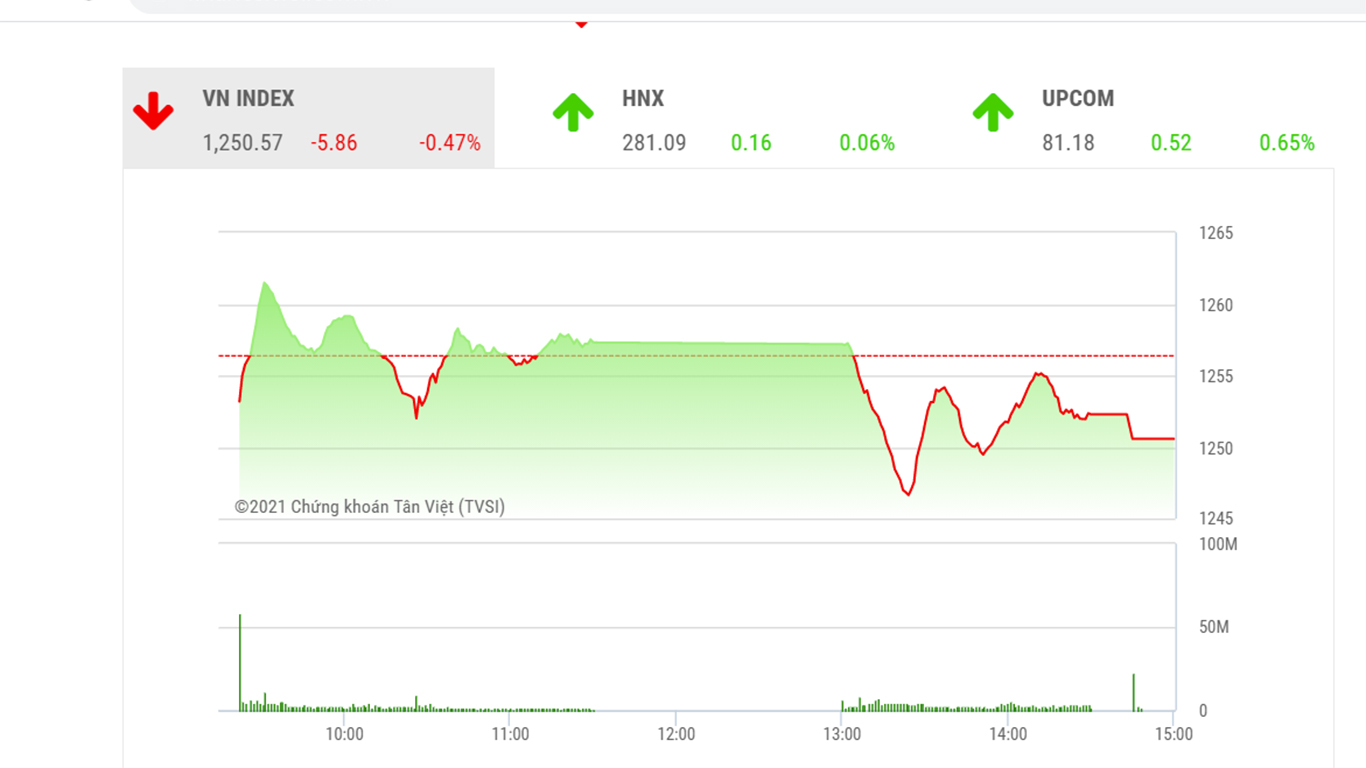Click the UPCOM 0.65% change figure
1366x768 pixels.
coord(1287,143)
